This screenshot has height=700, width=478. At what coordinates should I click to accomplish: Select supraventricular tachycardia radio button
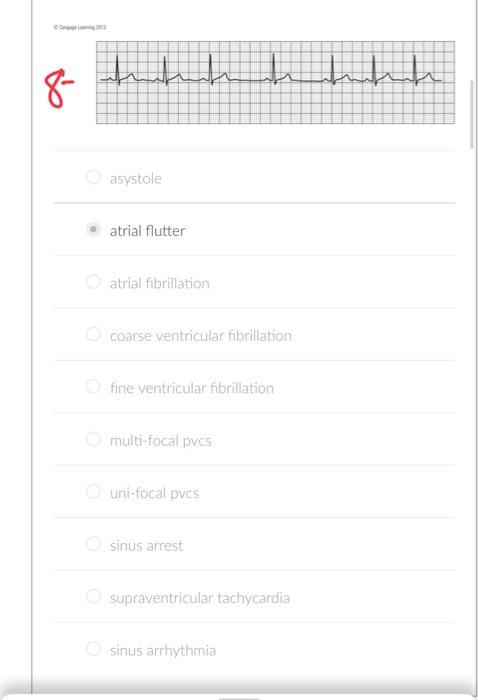click(93, 596)
